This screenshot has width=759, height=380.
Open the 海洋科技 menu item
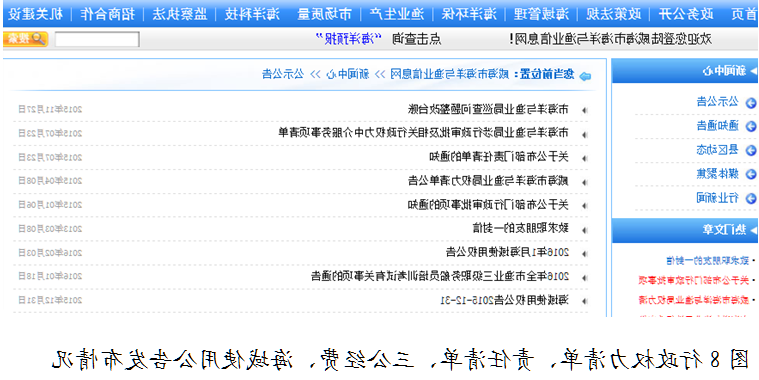pos(252,15)
